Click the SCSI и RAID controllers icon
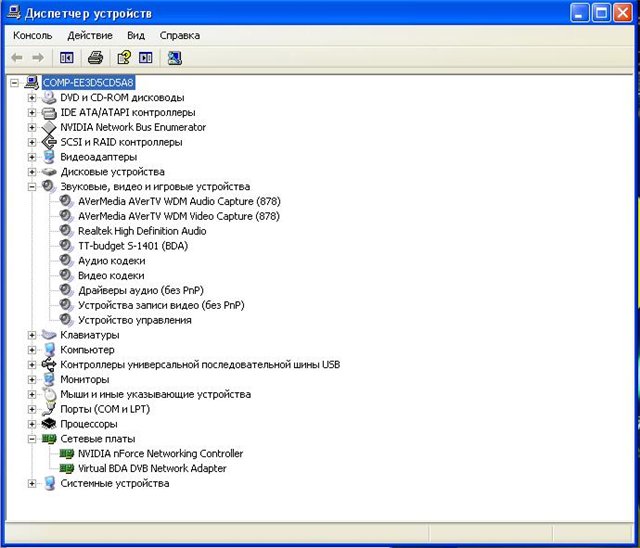The width and height of the screenshot is (640, 548). coord(49,142)
